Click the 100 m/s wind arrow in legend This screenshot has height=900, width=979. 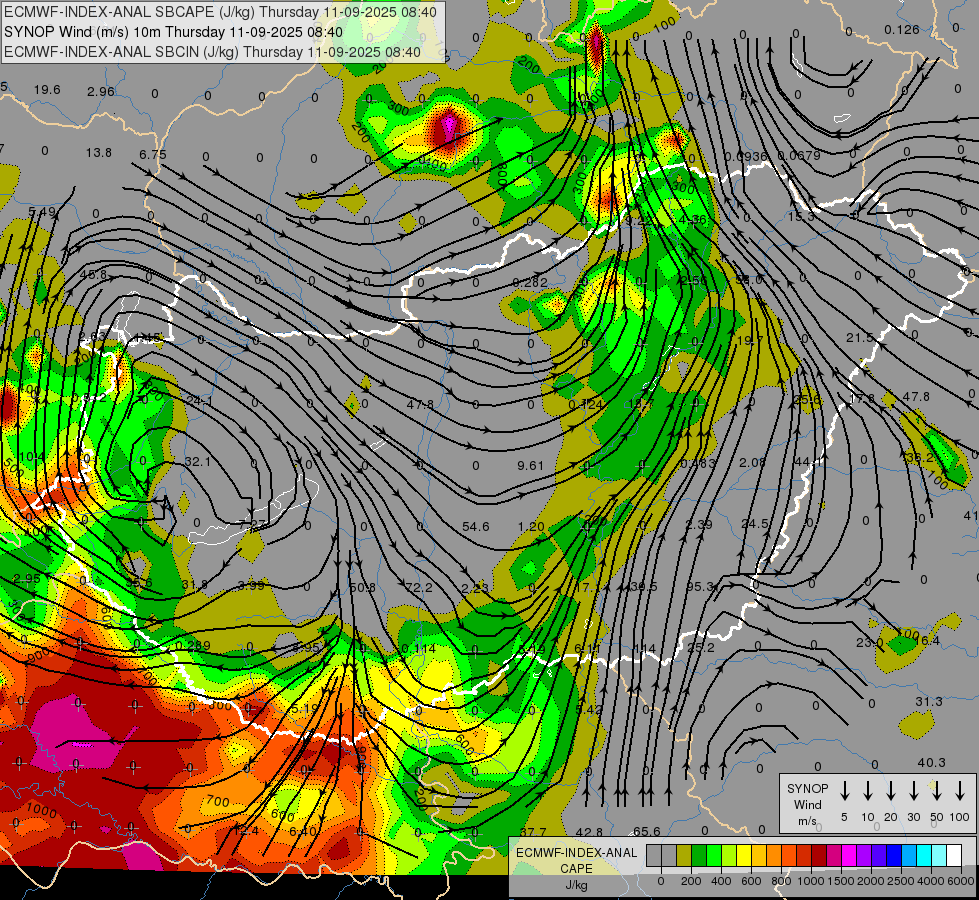pos(960,791)
